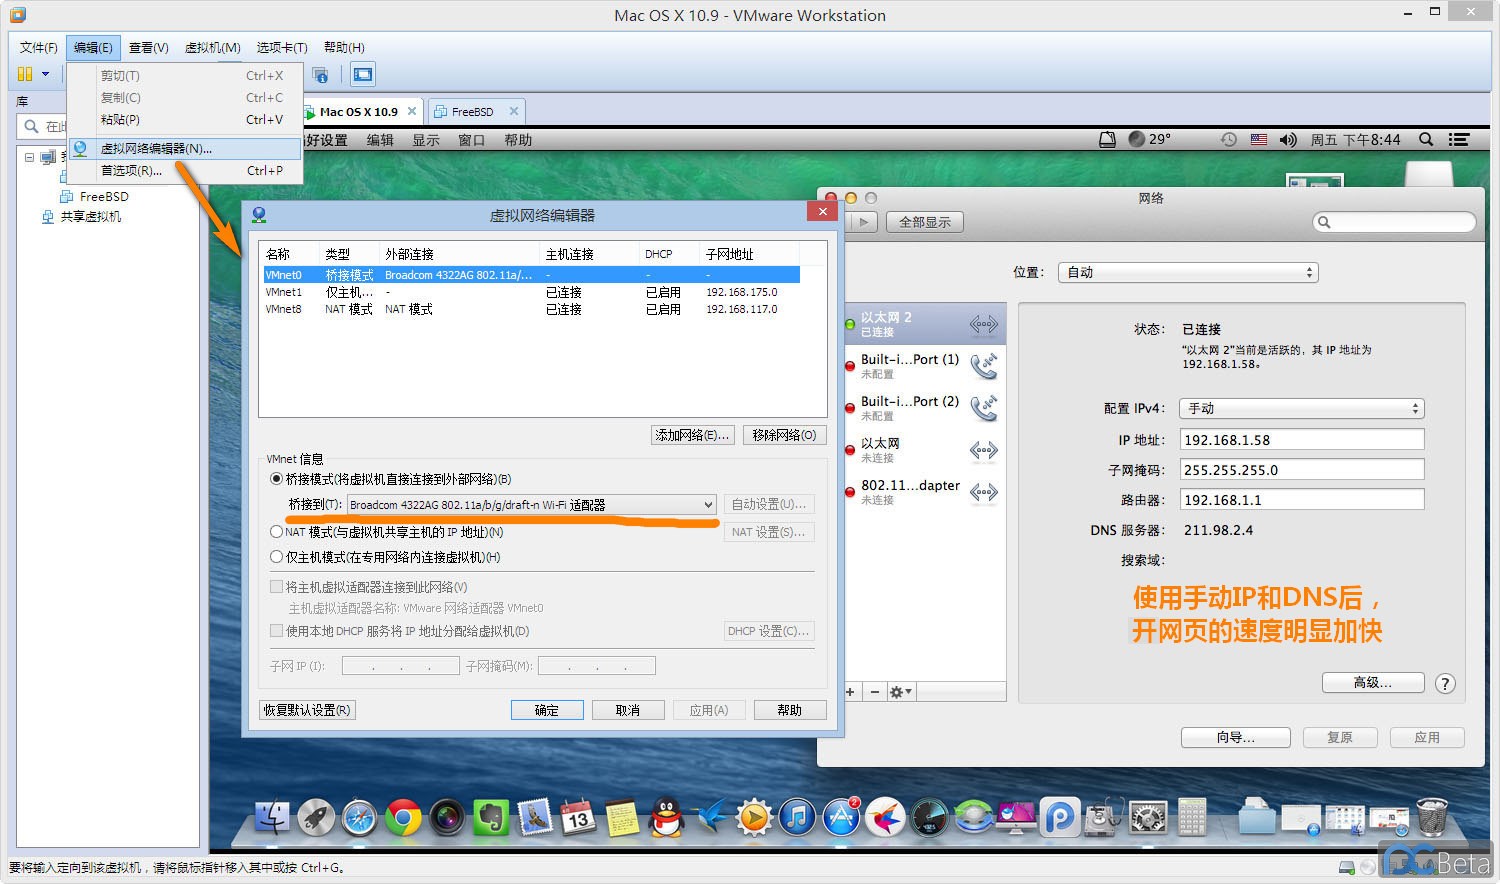Open Google Chrome from the Mac dock
The image size is (1500, 884).
tap(403, 818)
